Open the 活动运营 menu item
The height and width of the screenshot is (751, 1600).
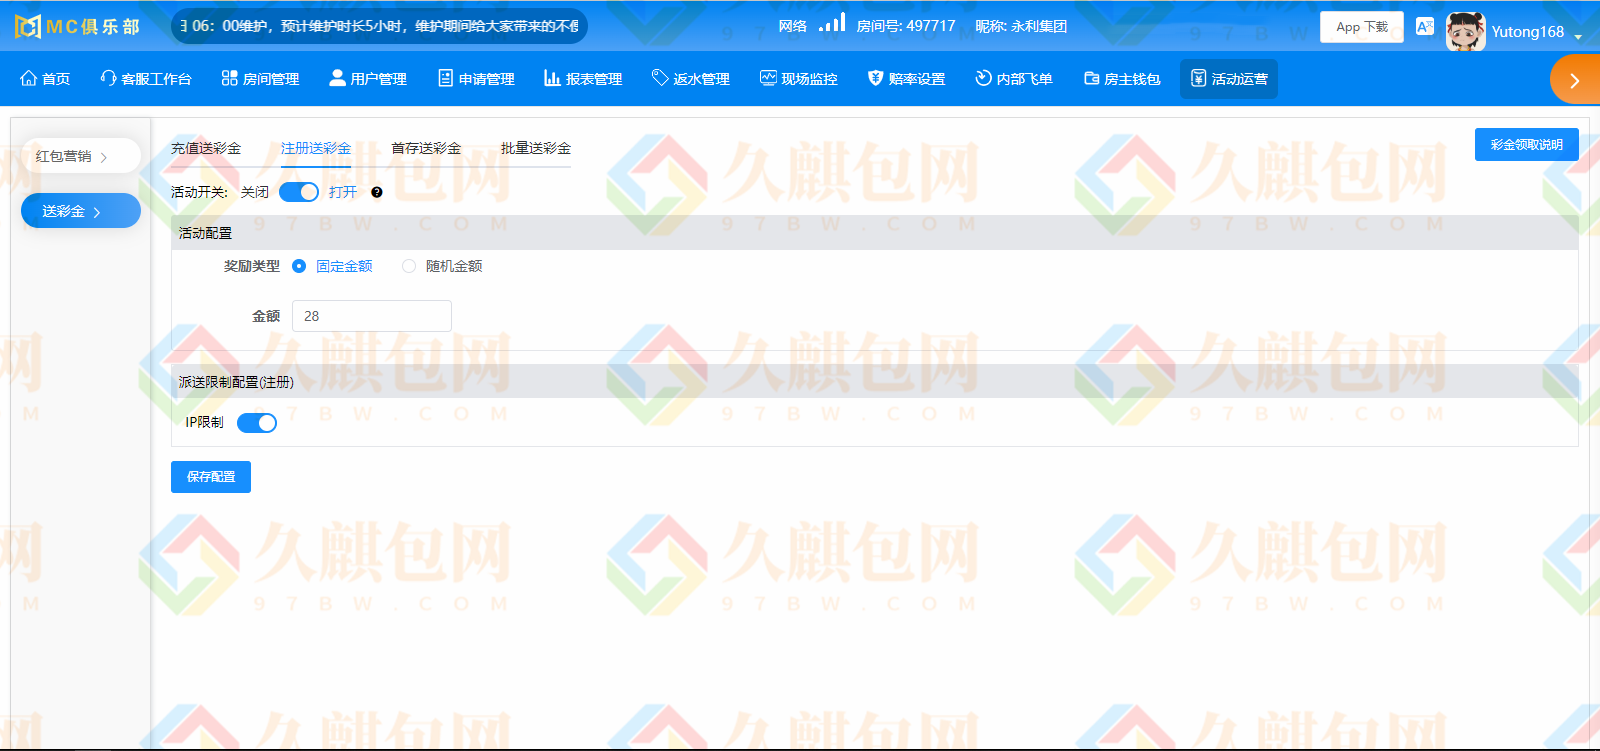(x=1229, y=79)
